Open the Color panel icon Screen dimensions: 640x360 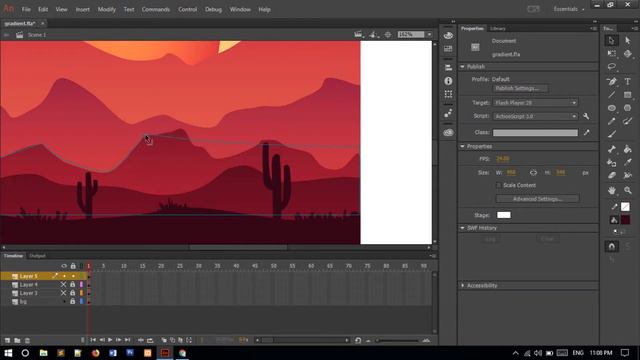click(448, 36)
